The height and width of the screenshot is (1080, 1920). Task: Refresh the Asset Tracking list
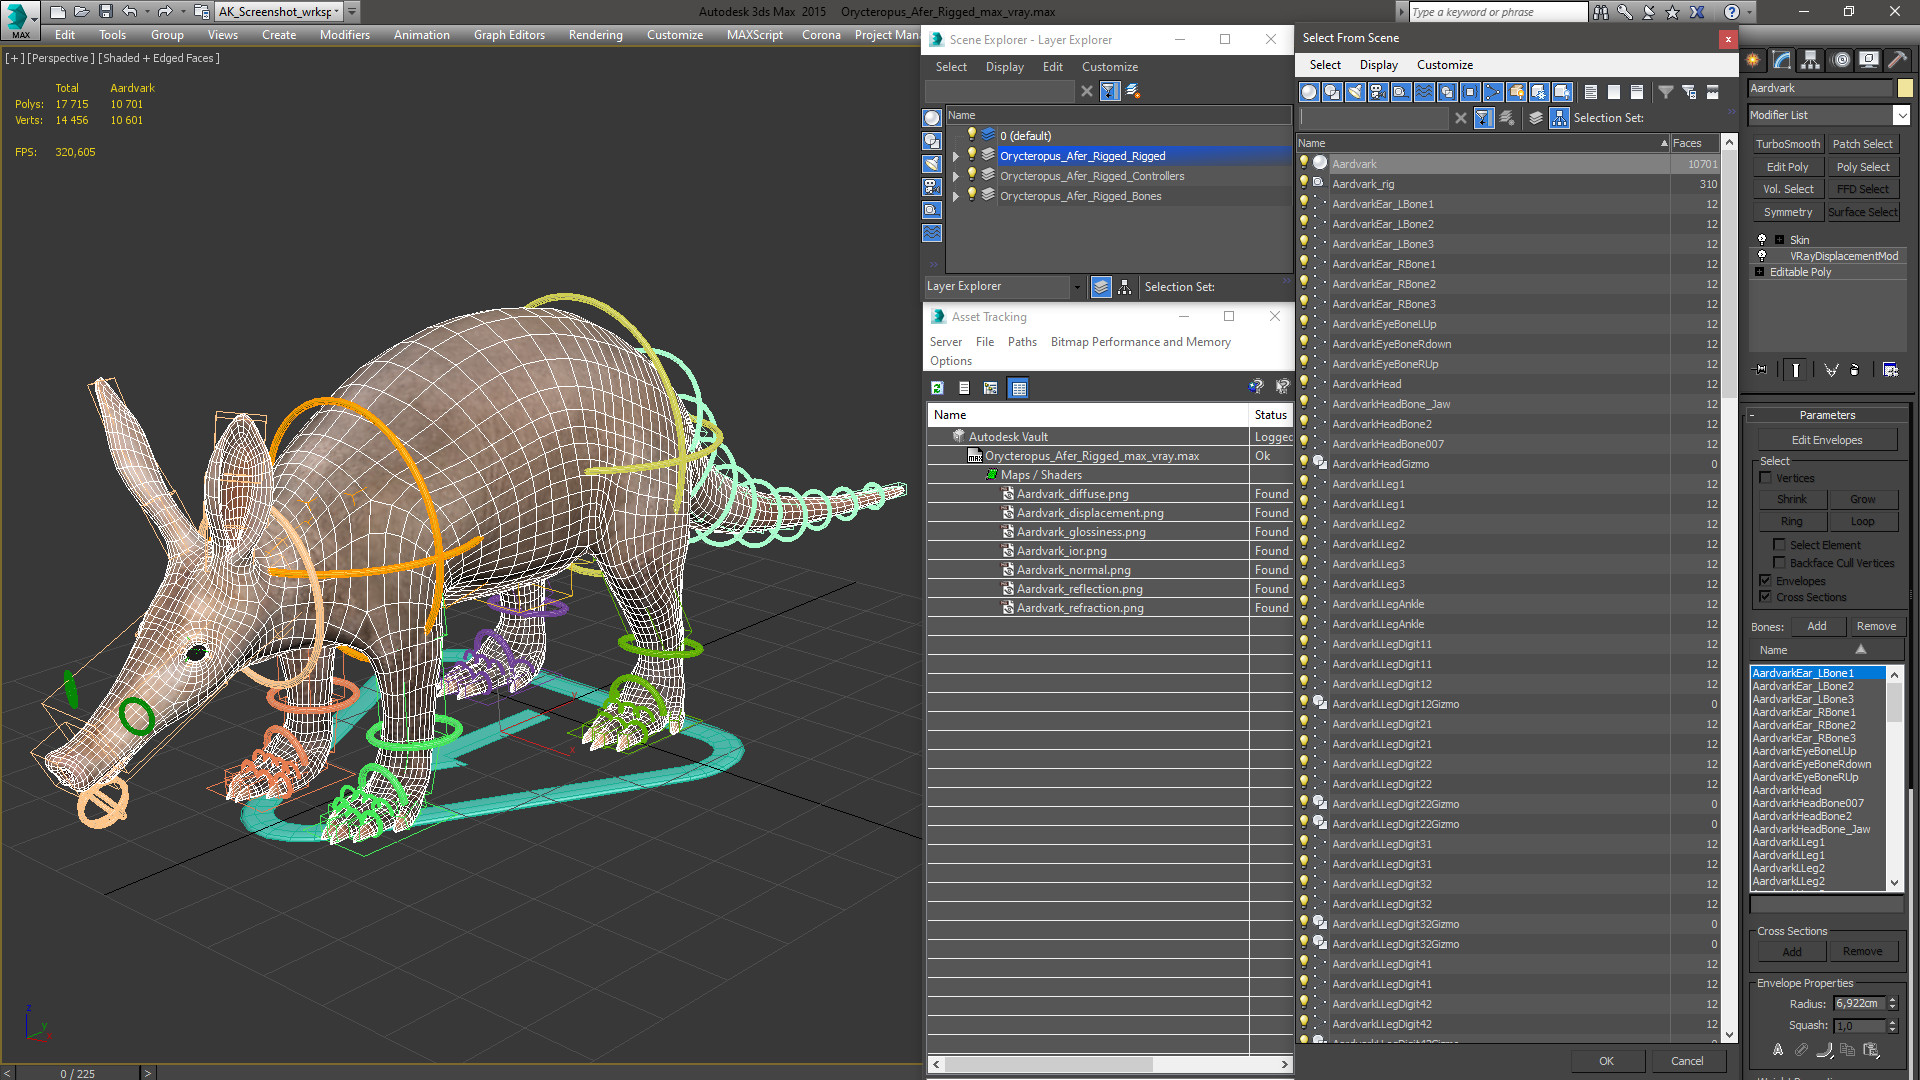click(x=937, y=388)
